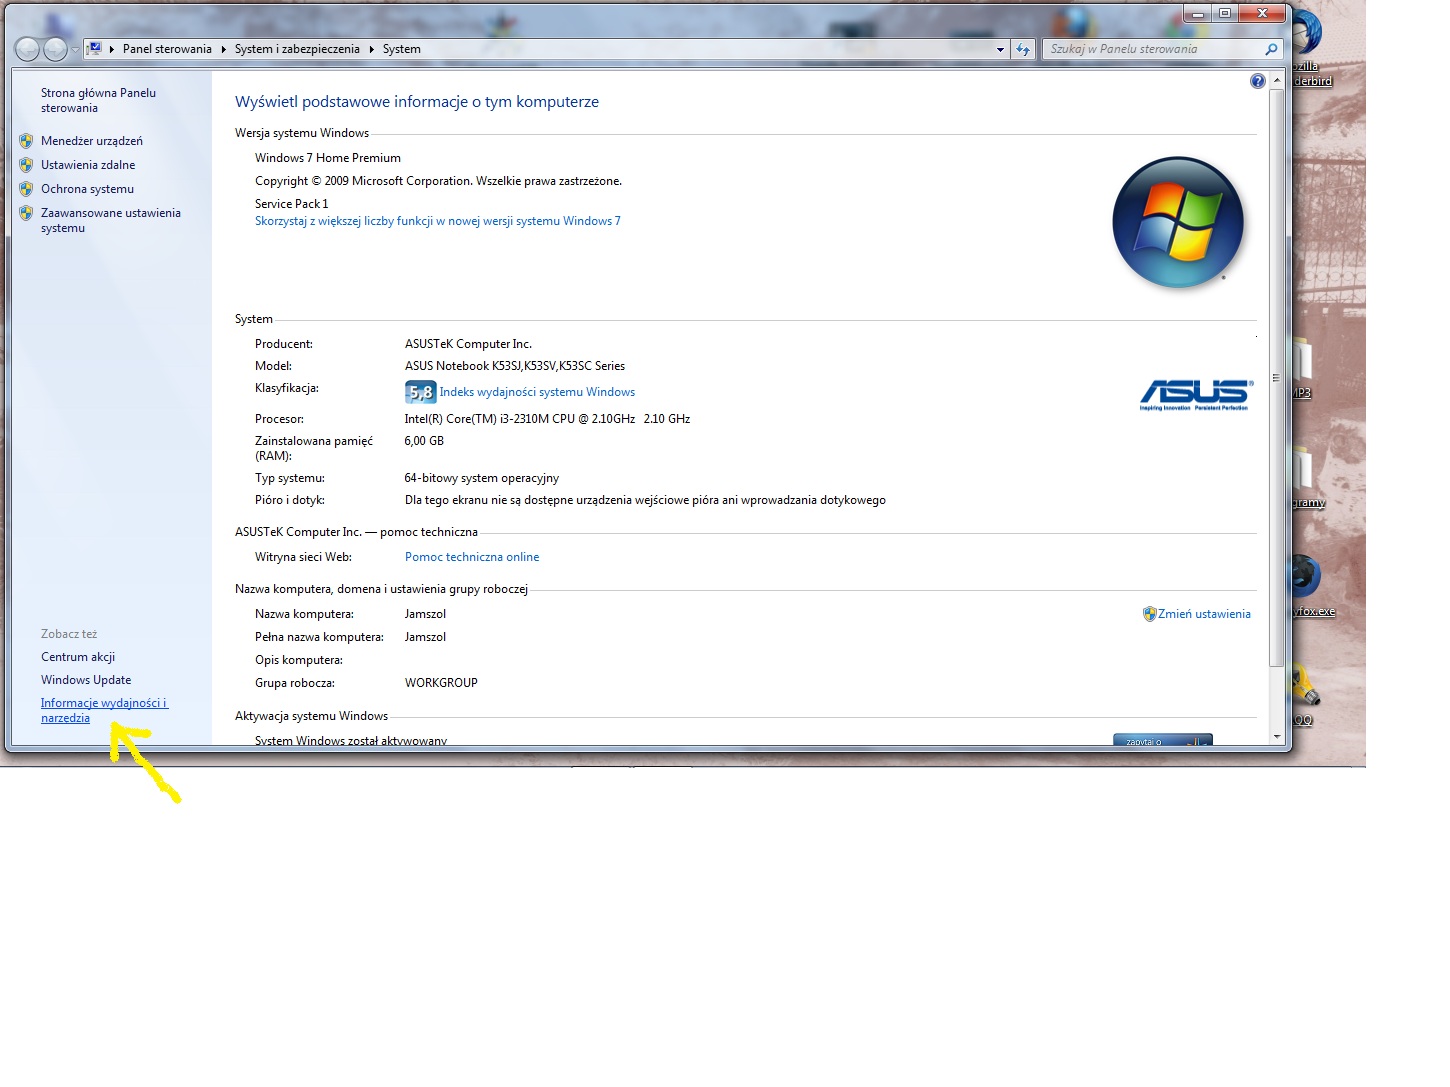Click the ASUS logo image
The height and width of the screenshot is (1087, 1450).
click(1195, 394)
